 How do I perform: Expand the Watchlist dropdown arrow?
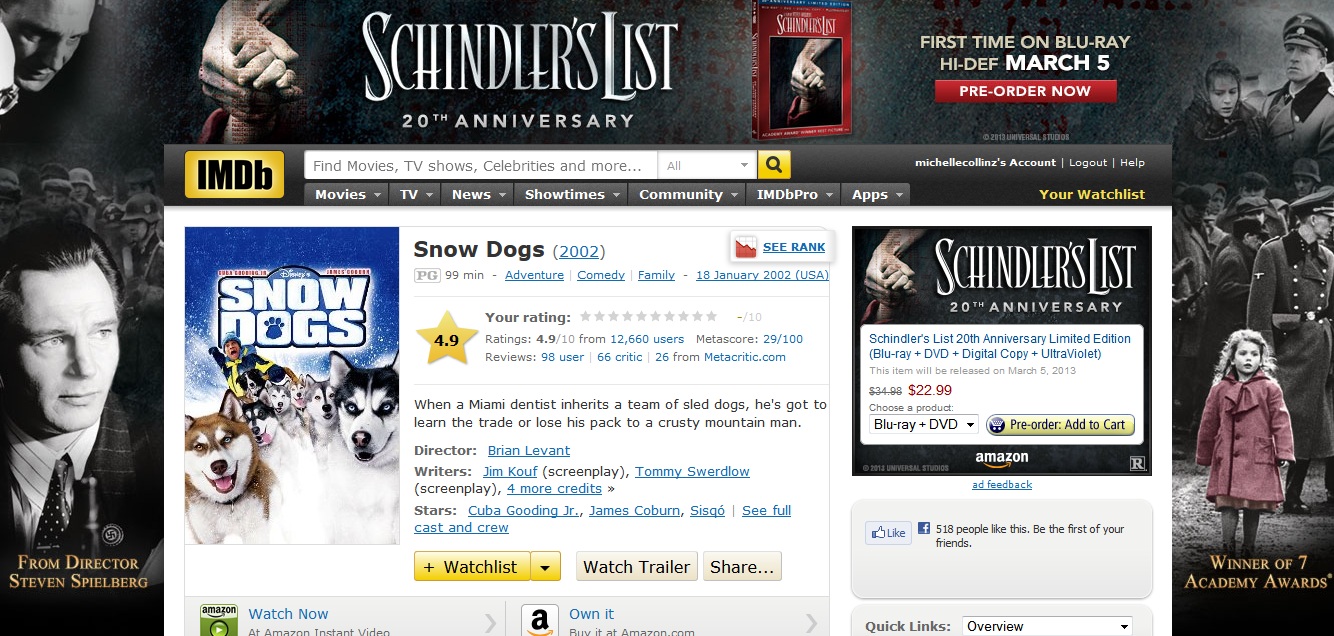pos(545,567)
